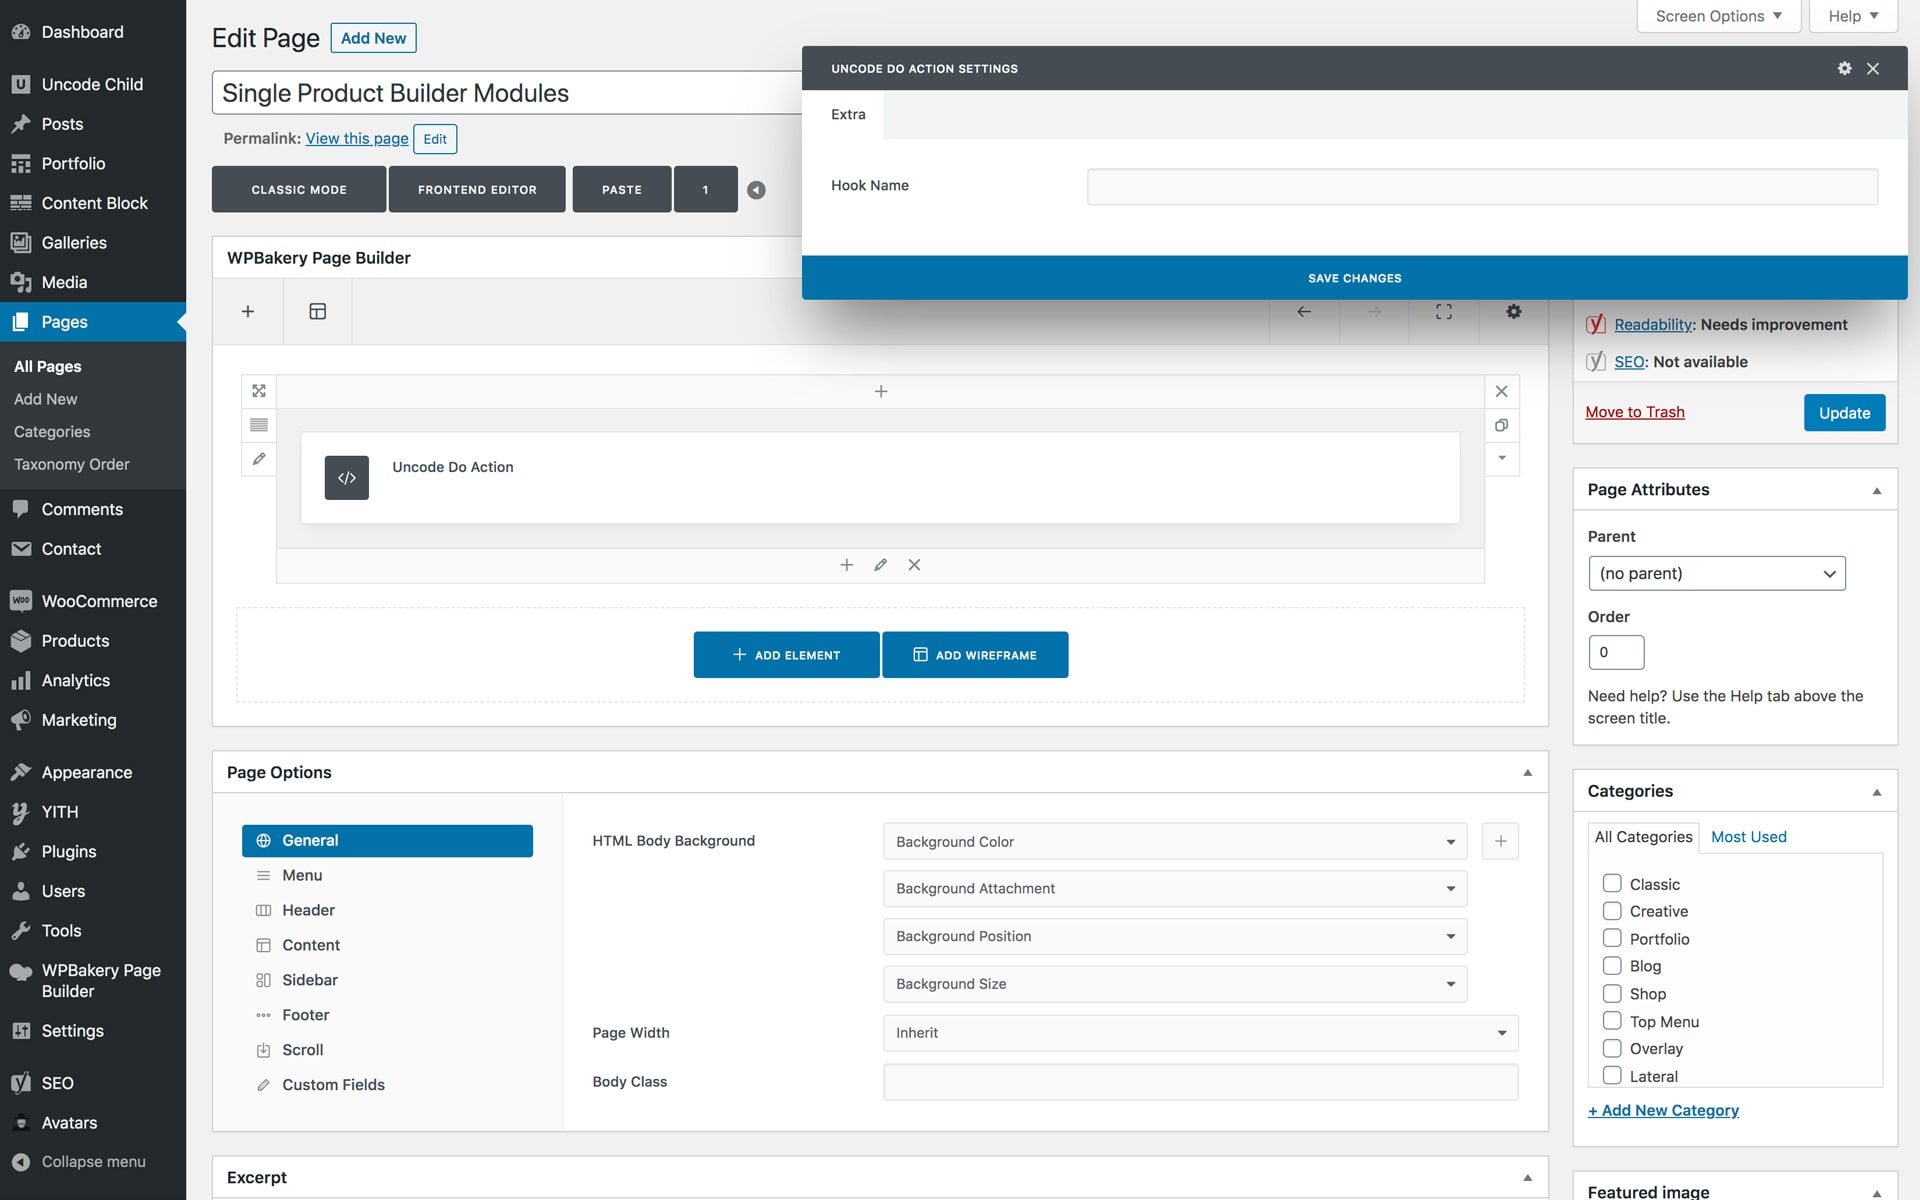The height and width of the screenshot is (1200, 1920).
Task: Open the page settings gear in WPBakery toolbar
Action: click(1513, 312)
